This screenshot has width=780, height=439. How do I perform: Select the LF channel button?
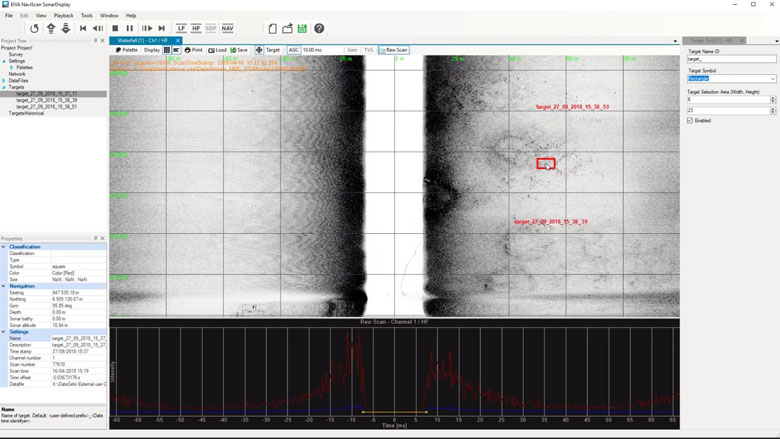(181, 29)
